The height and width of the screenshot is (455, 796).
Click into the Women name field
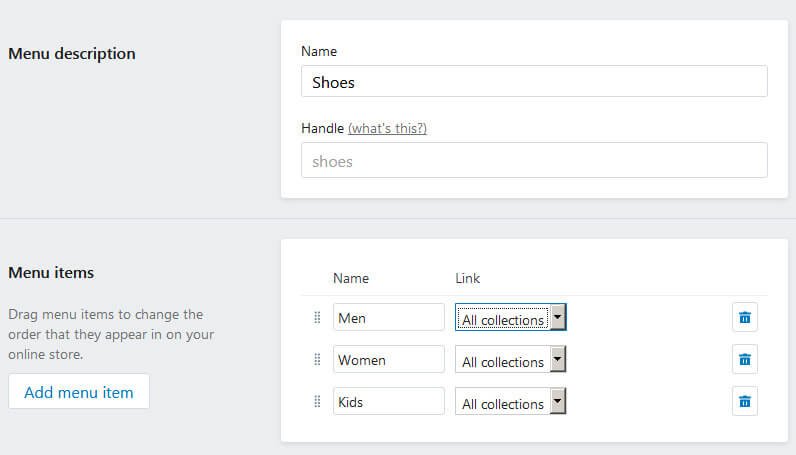coord(388,359)
